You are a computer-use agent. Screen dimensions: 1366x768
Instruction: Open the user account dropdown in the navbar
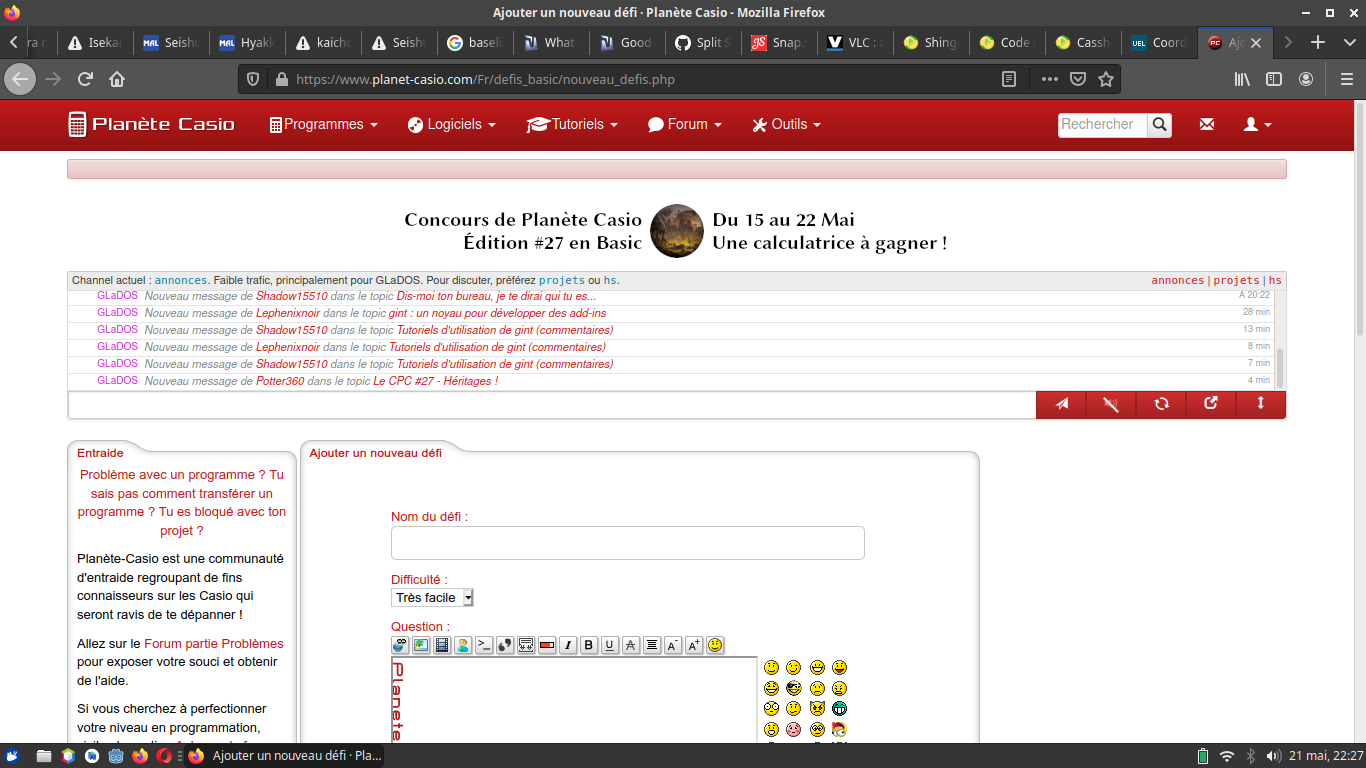[1257, 124]
